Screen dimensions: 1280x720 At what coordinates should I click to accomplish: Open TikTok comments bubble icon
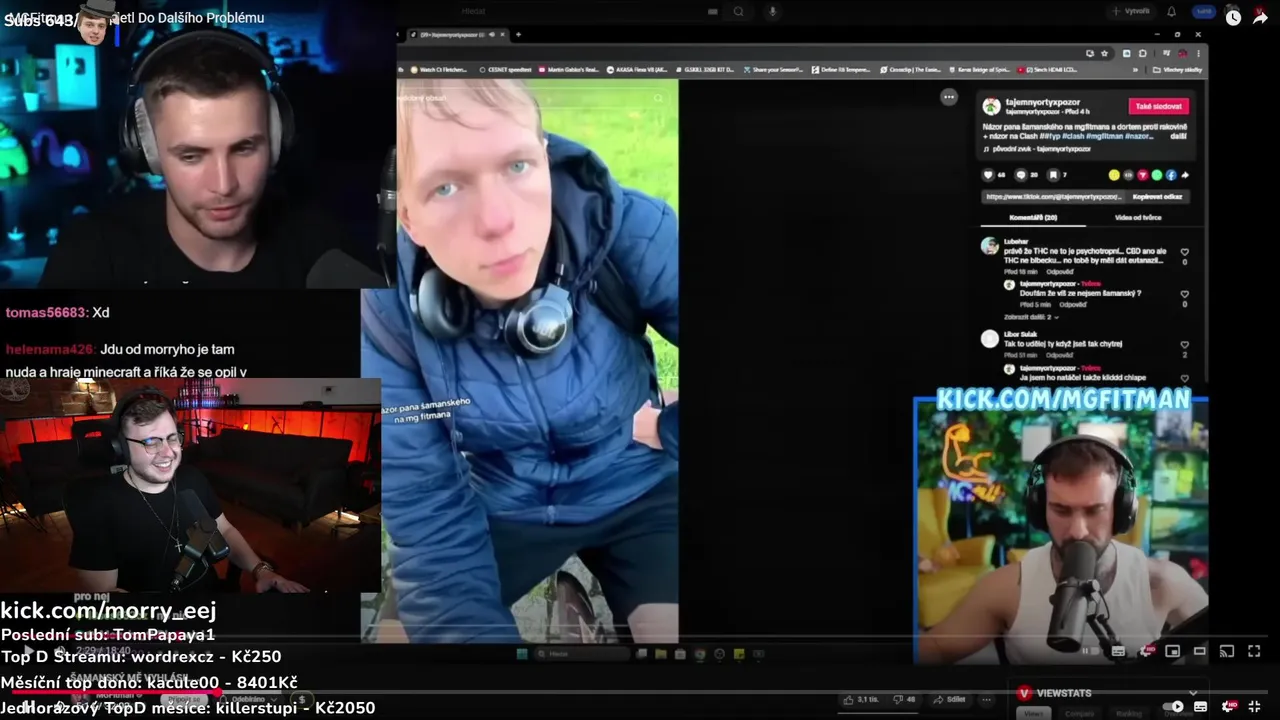1021,175
